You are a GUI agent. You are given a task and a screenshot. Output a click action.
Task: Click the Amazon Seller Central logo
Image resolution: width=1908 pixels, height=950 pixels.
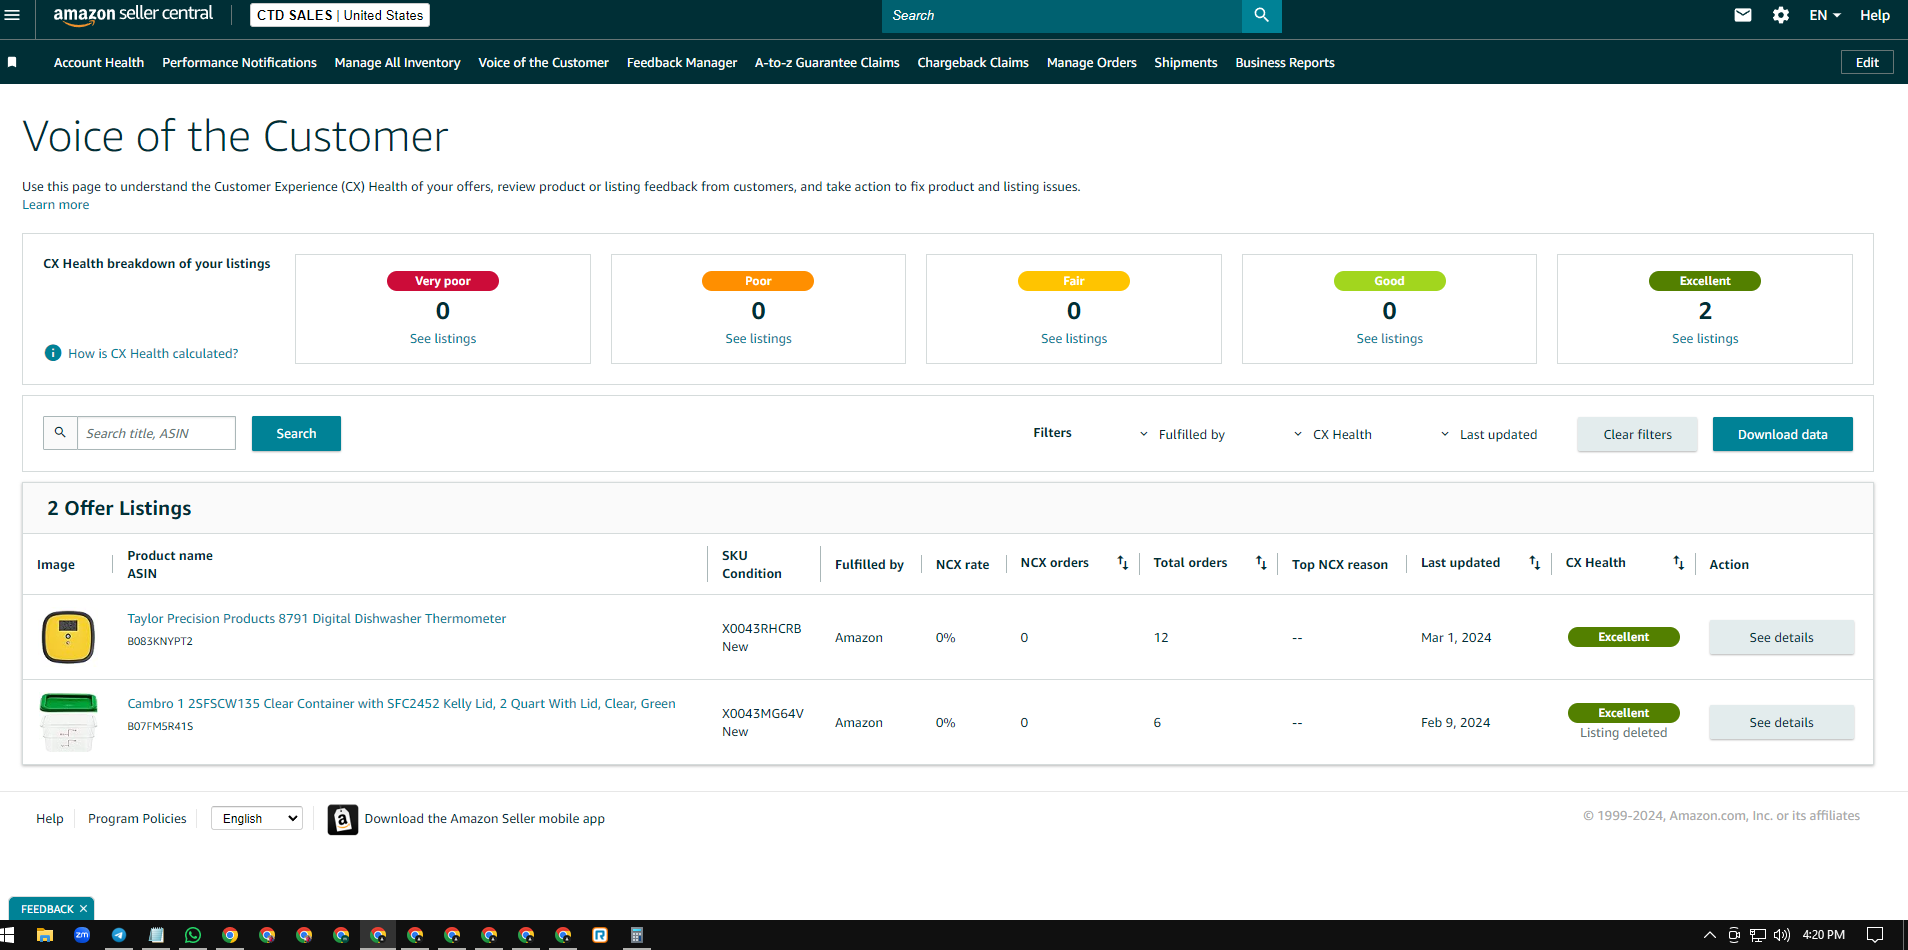[133, 15]
